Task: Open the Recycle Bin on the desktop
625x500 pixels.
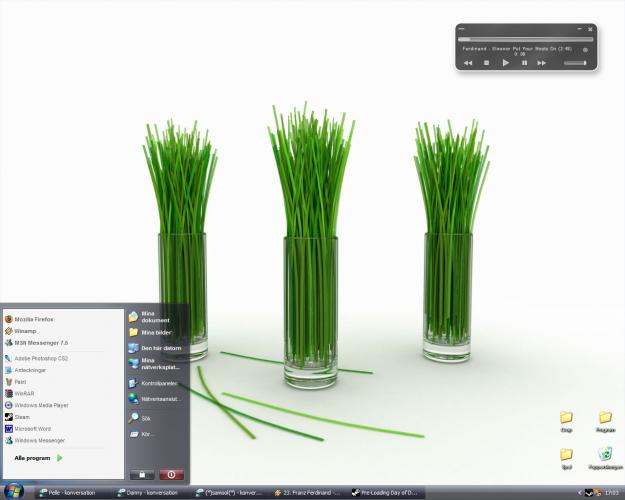Action: [605, 455]
